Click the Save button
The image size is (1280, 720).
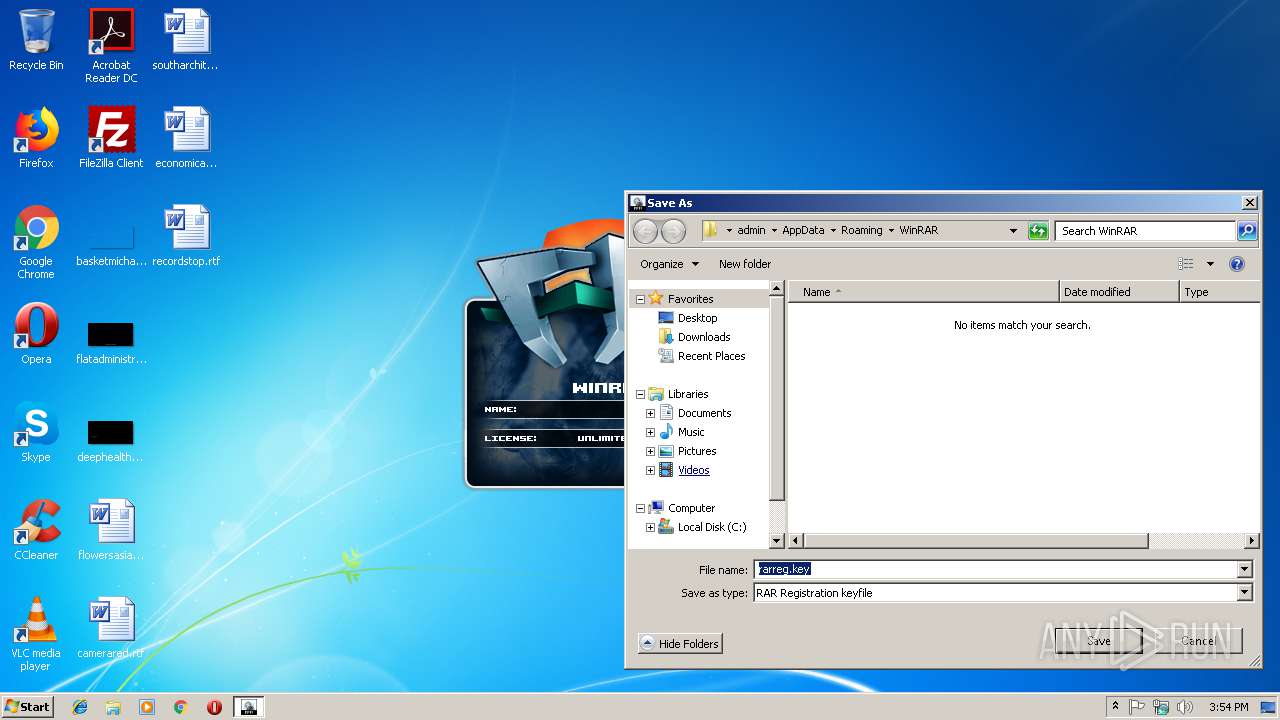tap(1098, 641)
